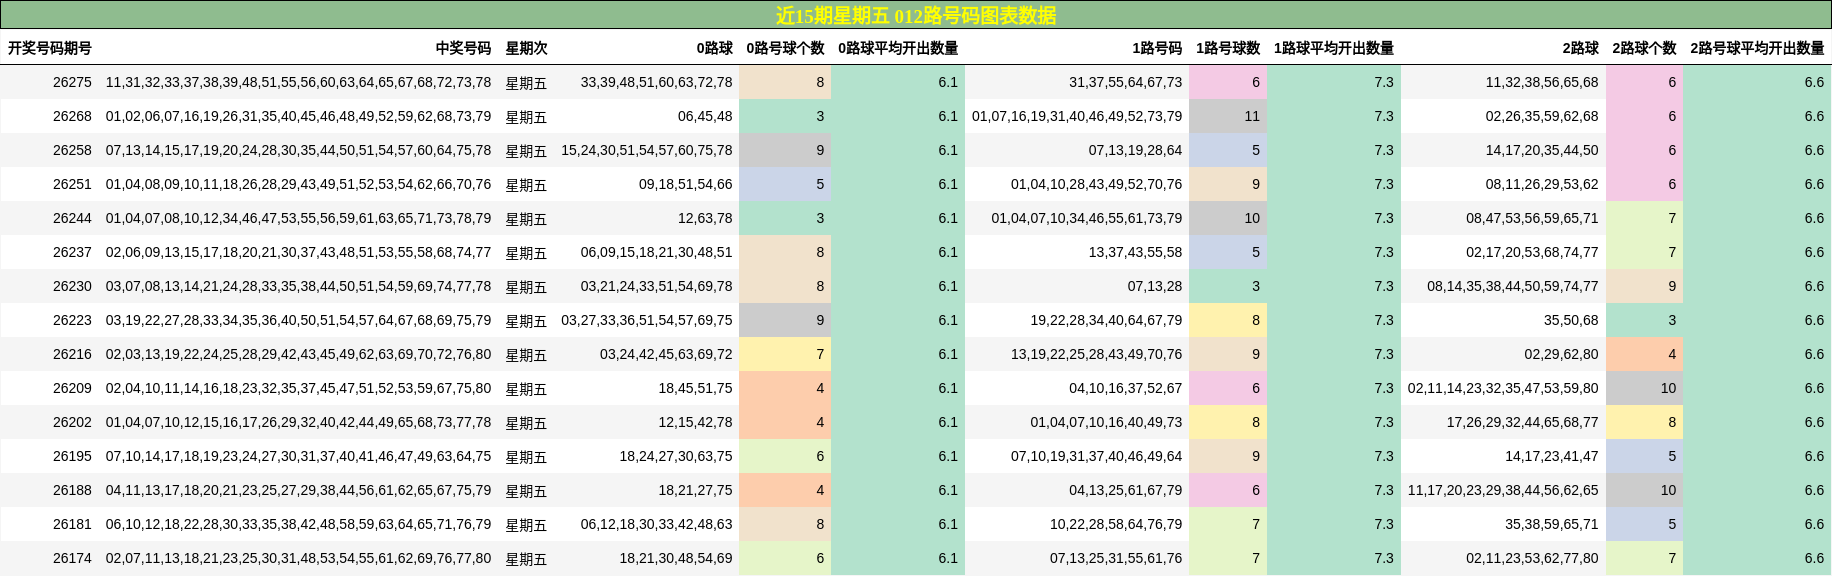Click the 2路号球平均开出数量 column header

click(x=1757, y=48)
